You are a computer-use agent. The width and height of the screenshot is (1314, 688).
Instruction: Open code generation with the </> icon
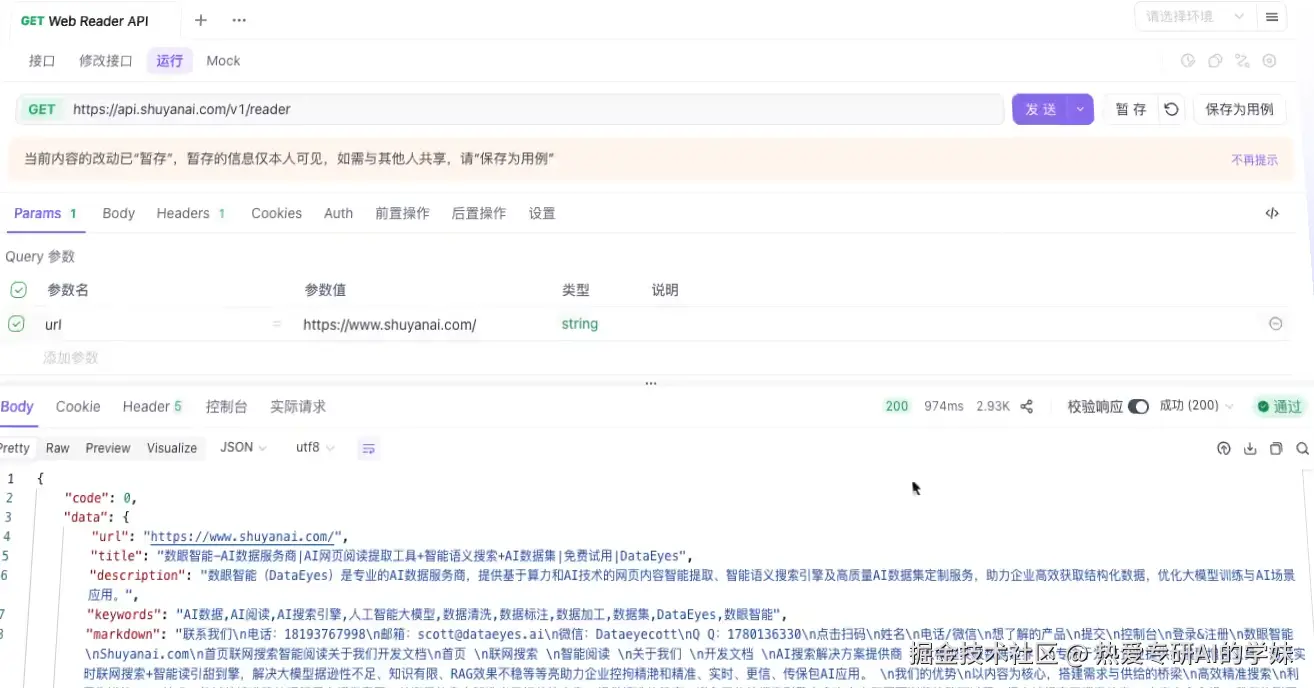pyautogui.click(x=1272, y=213)
